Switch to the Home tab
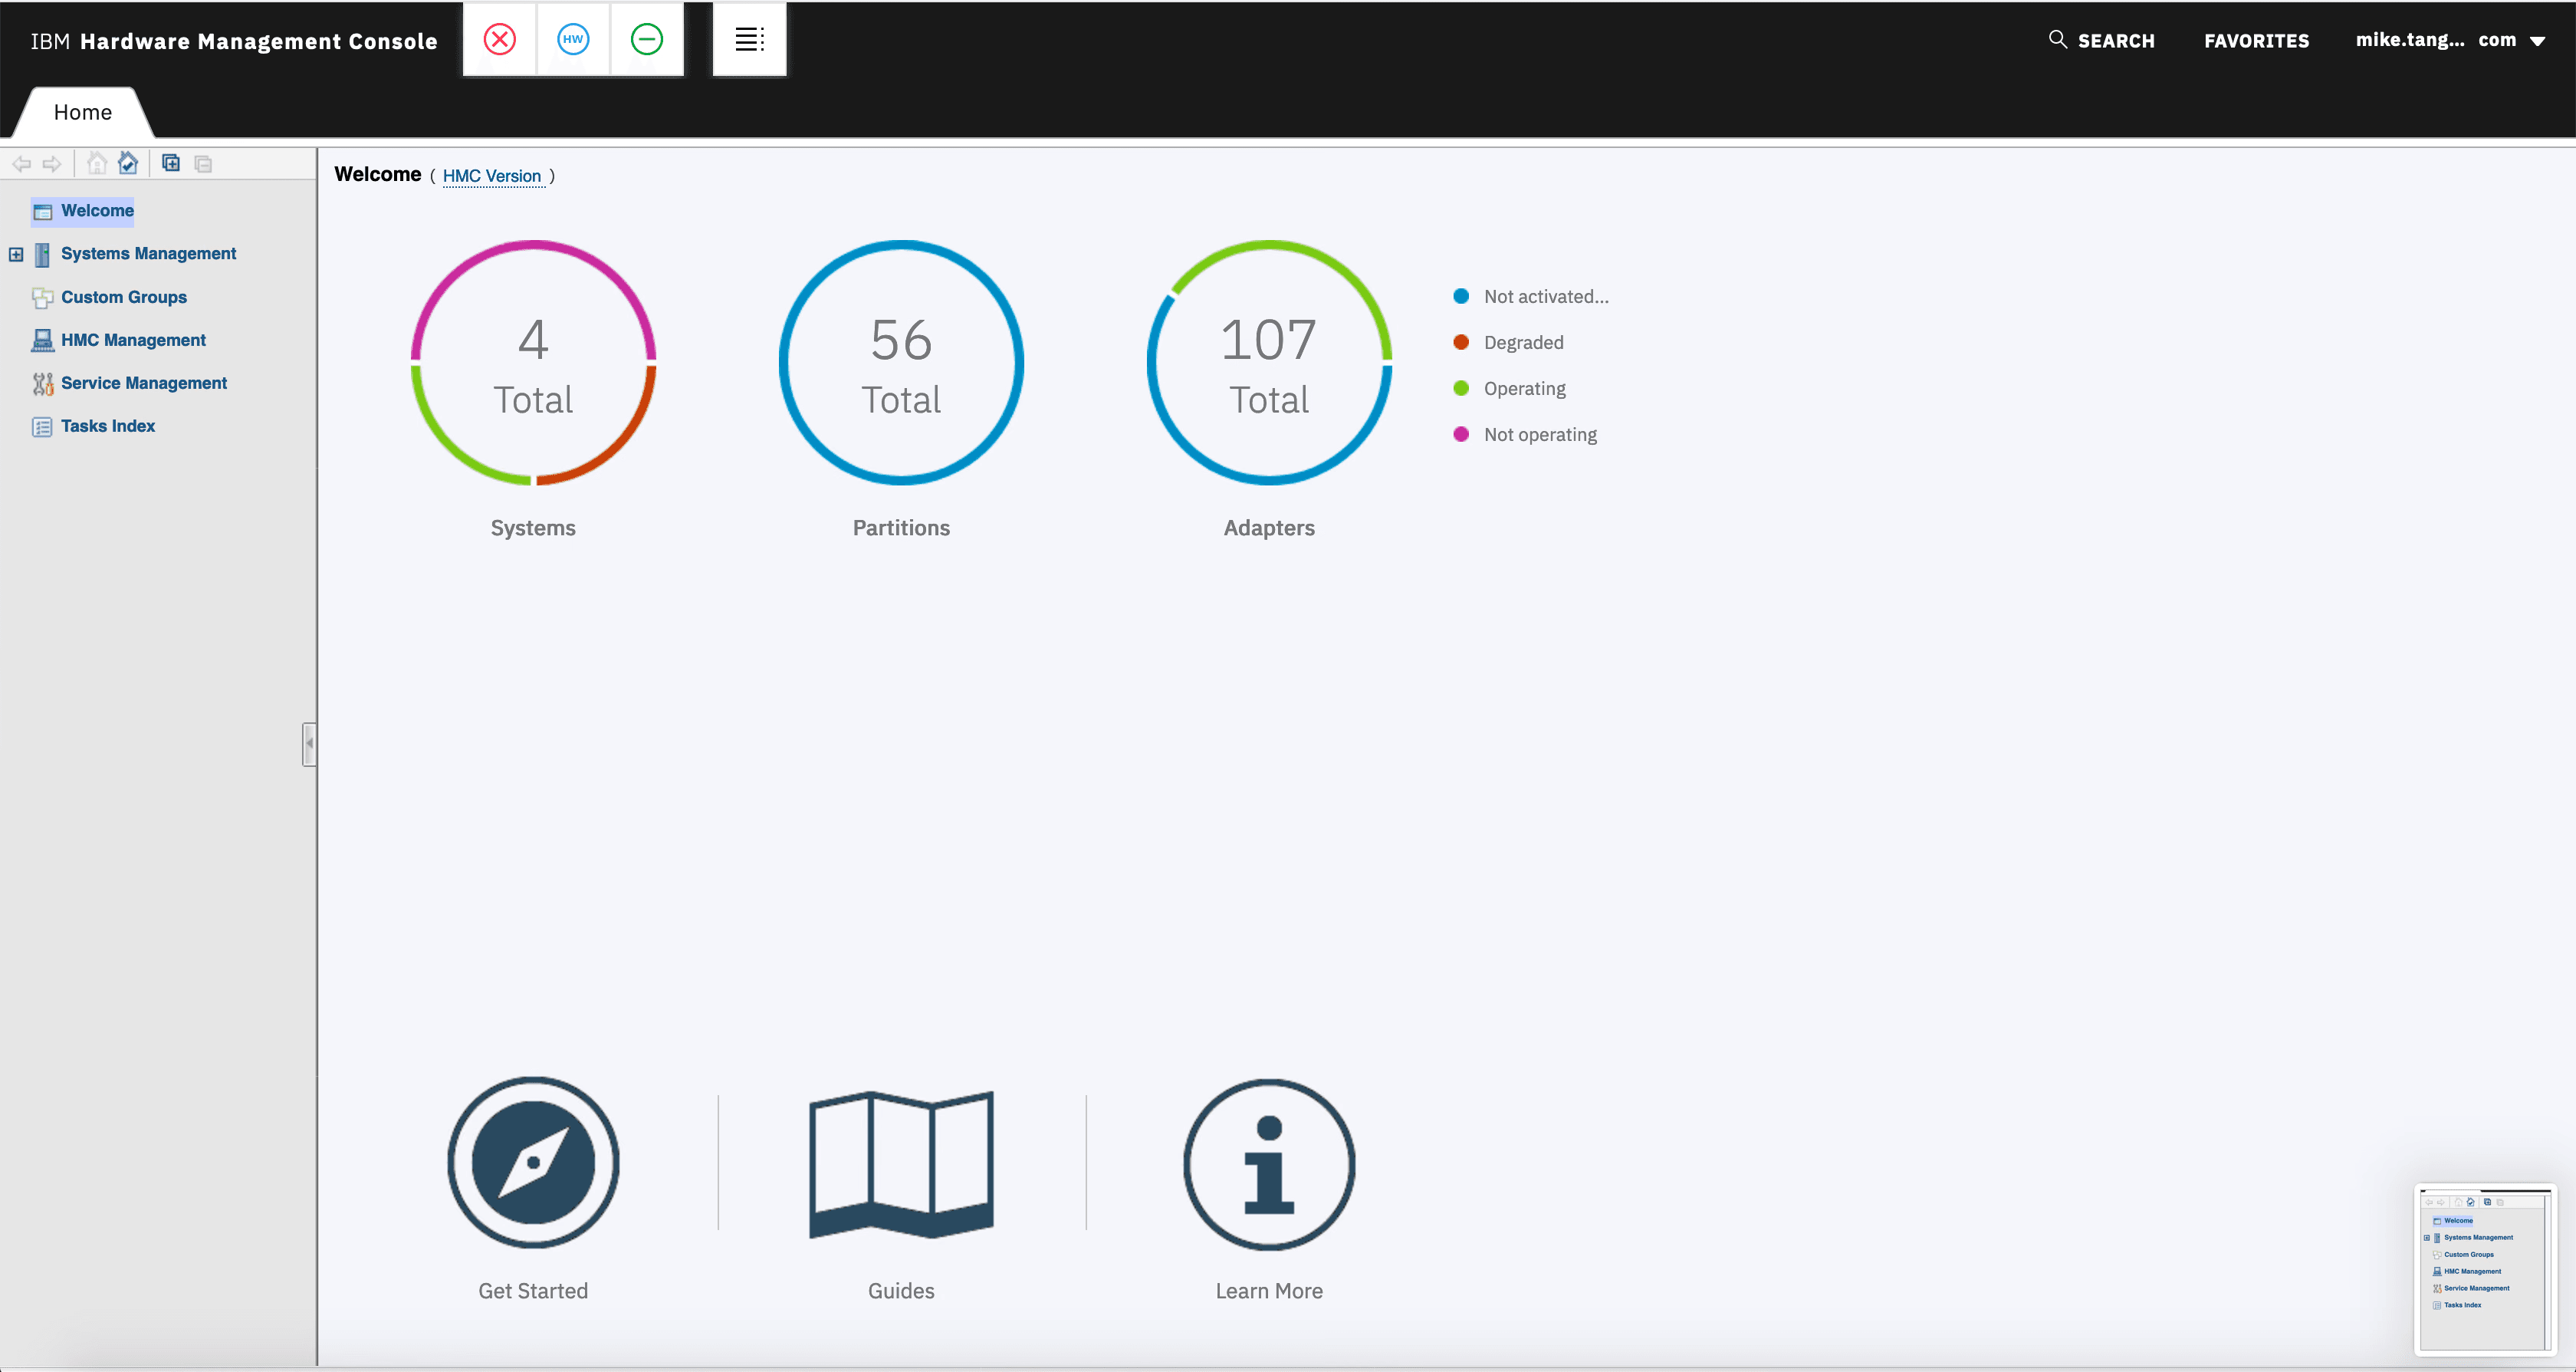This screenshot has width=2576, height=1372. 83,112
